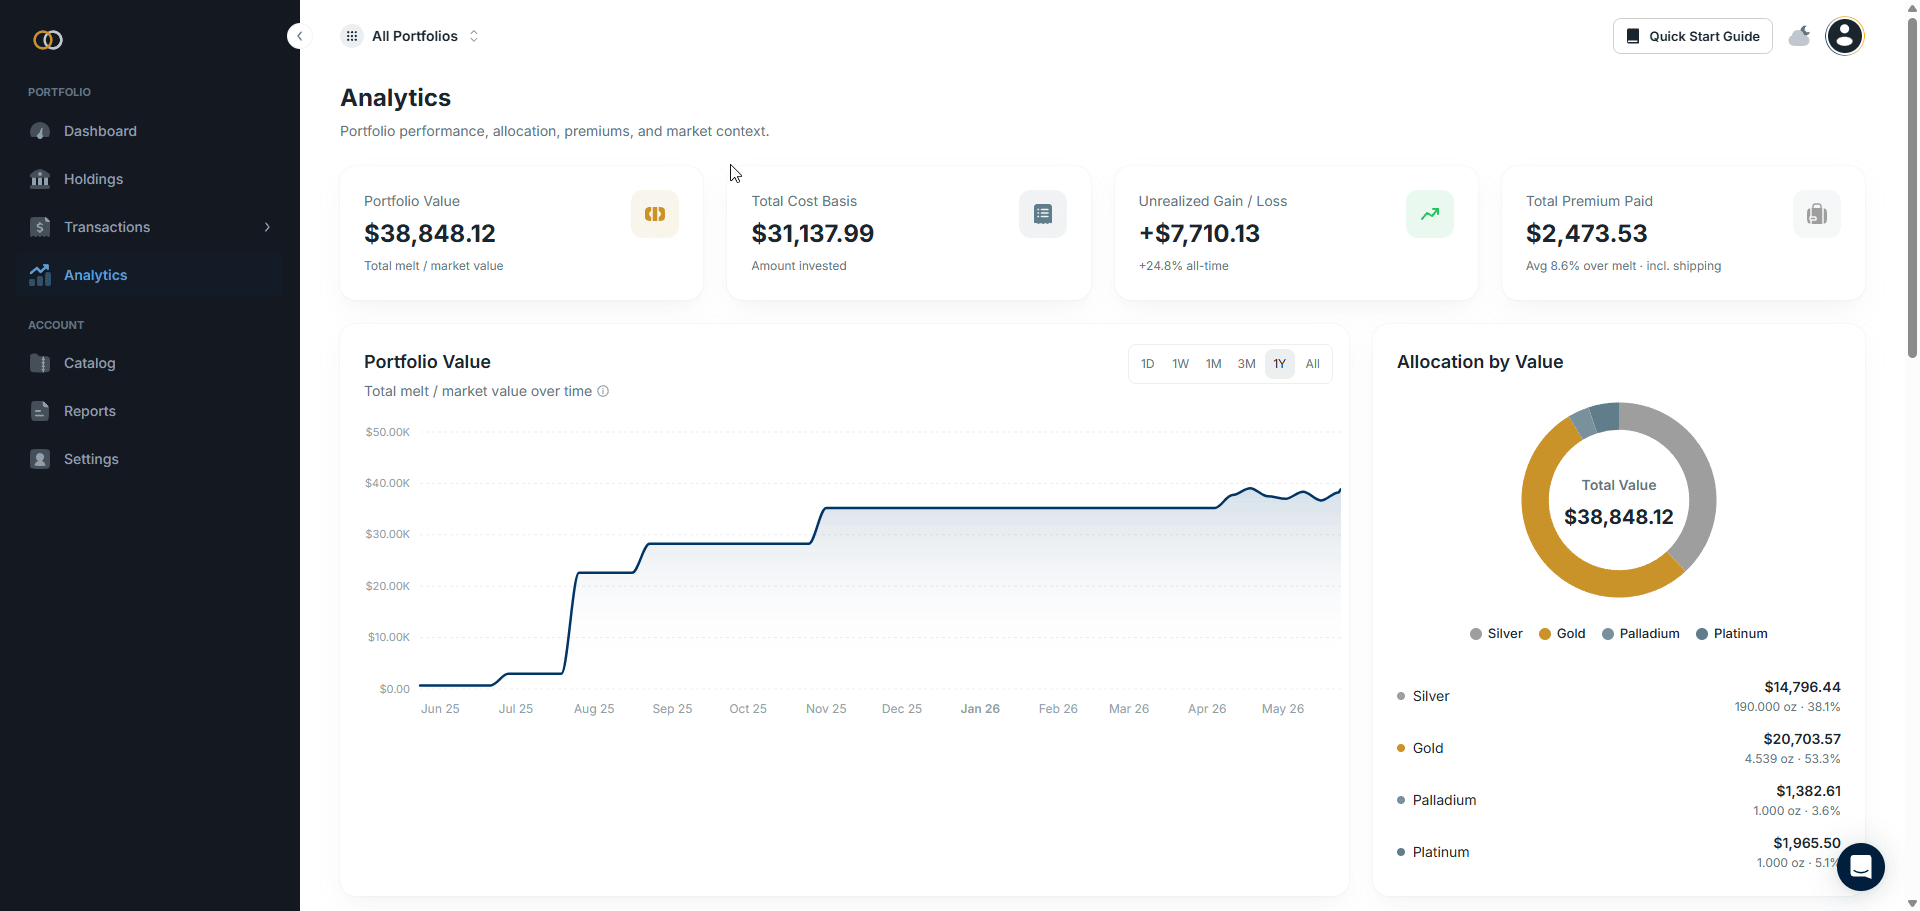Click the grid icon beside All Portfolios
This screenshot has width=1920, height=911.
point(352,36)
